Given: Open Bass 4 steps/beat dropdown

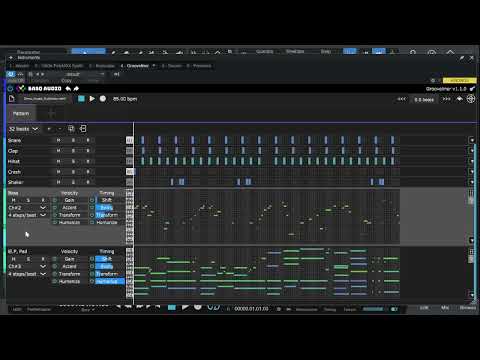Looking at the screenshot, I should [27, 215].
